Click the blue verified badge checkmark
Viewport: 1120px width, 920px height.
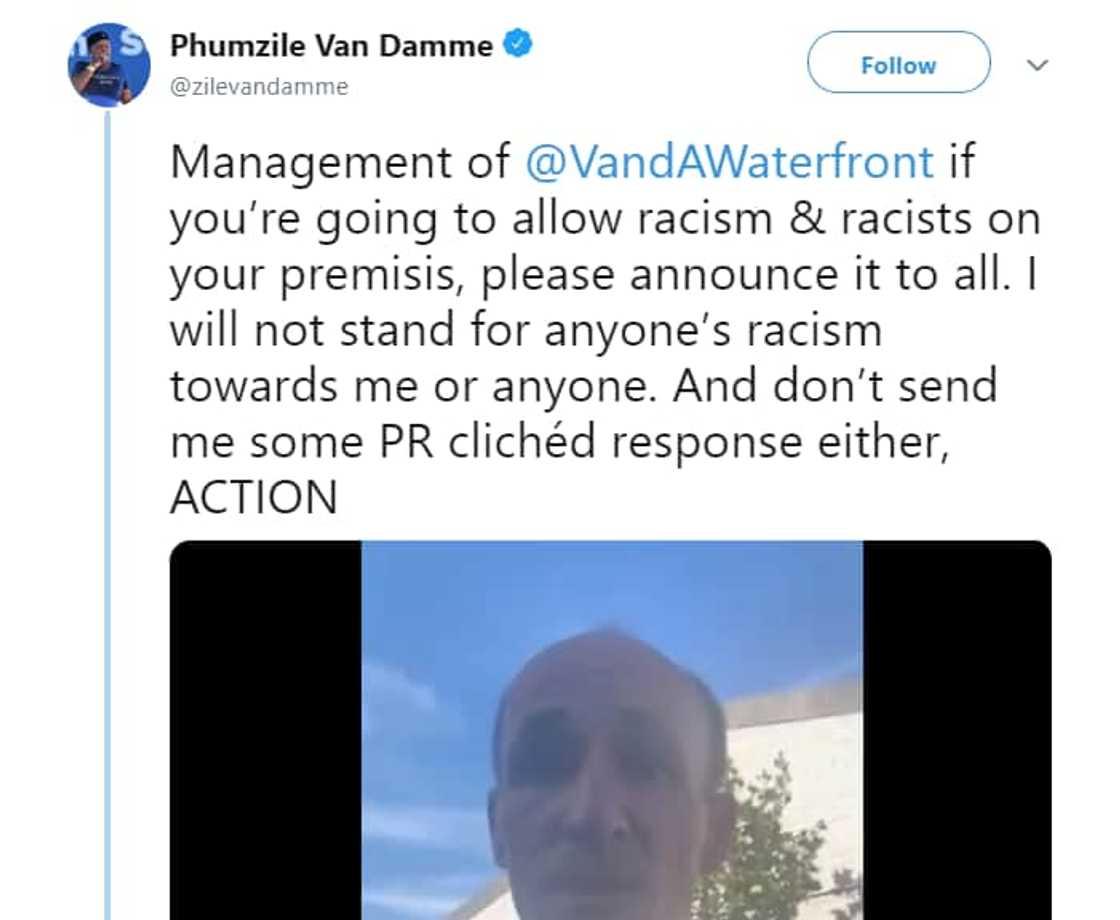tap(518, 44)
